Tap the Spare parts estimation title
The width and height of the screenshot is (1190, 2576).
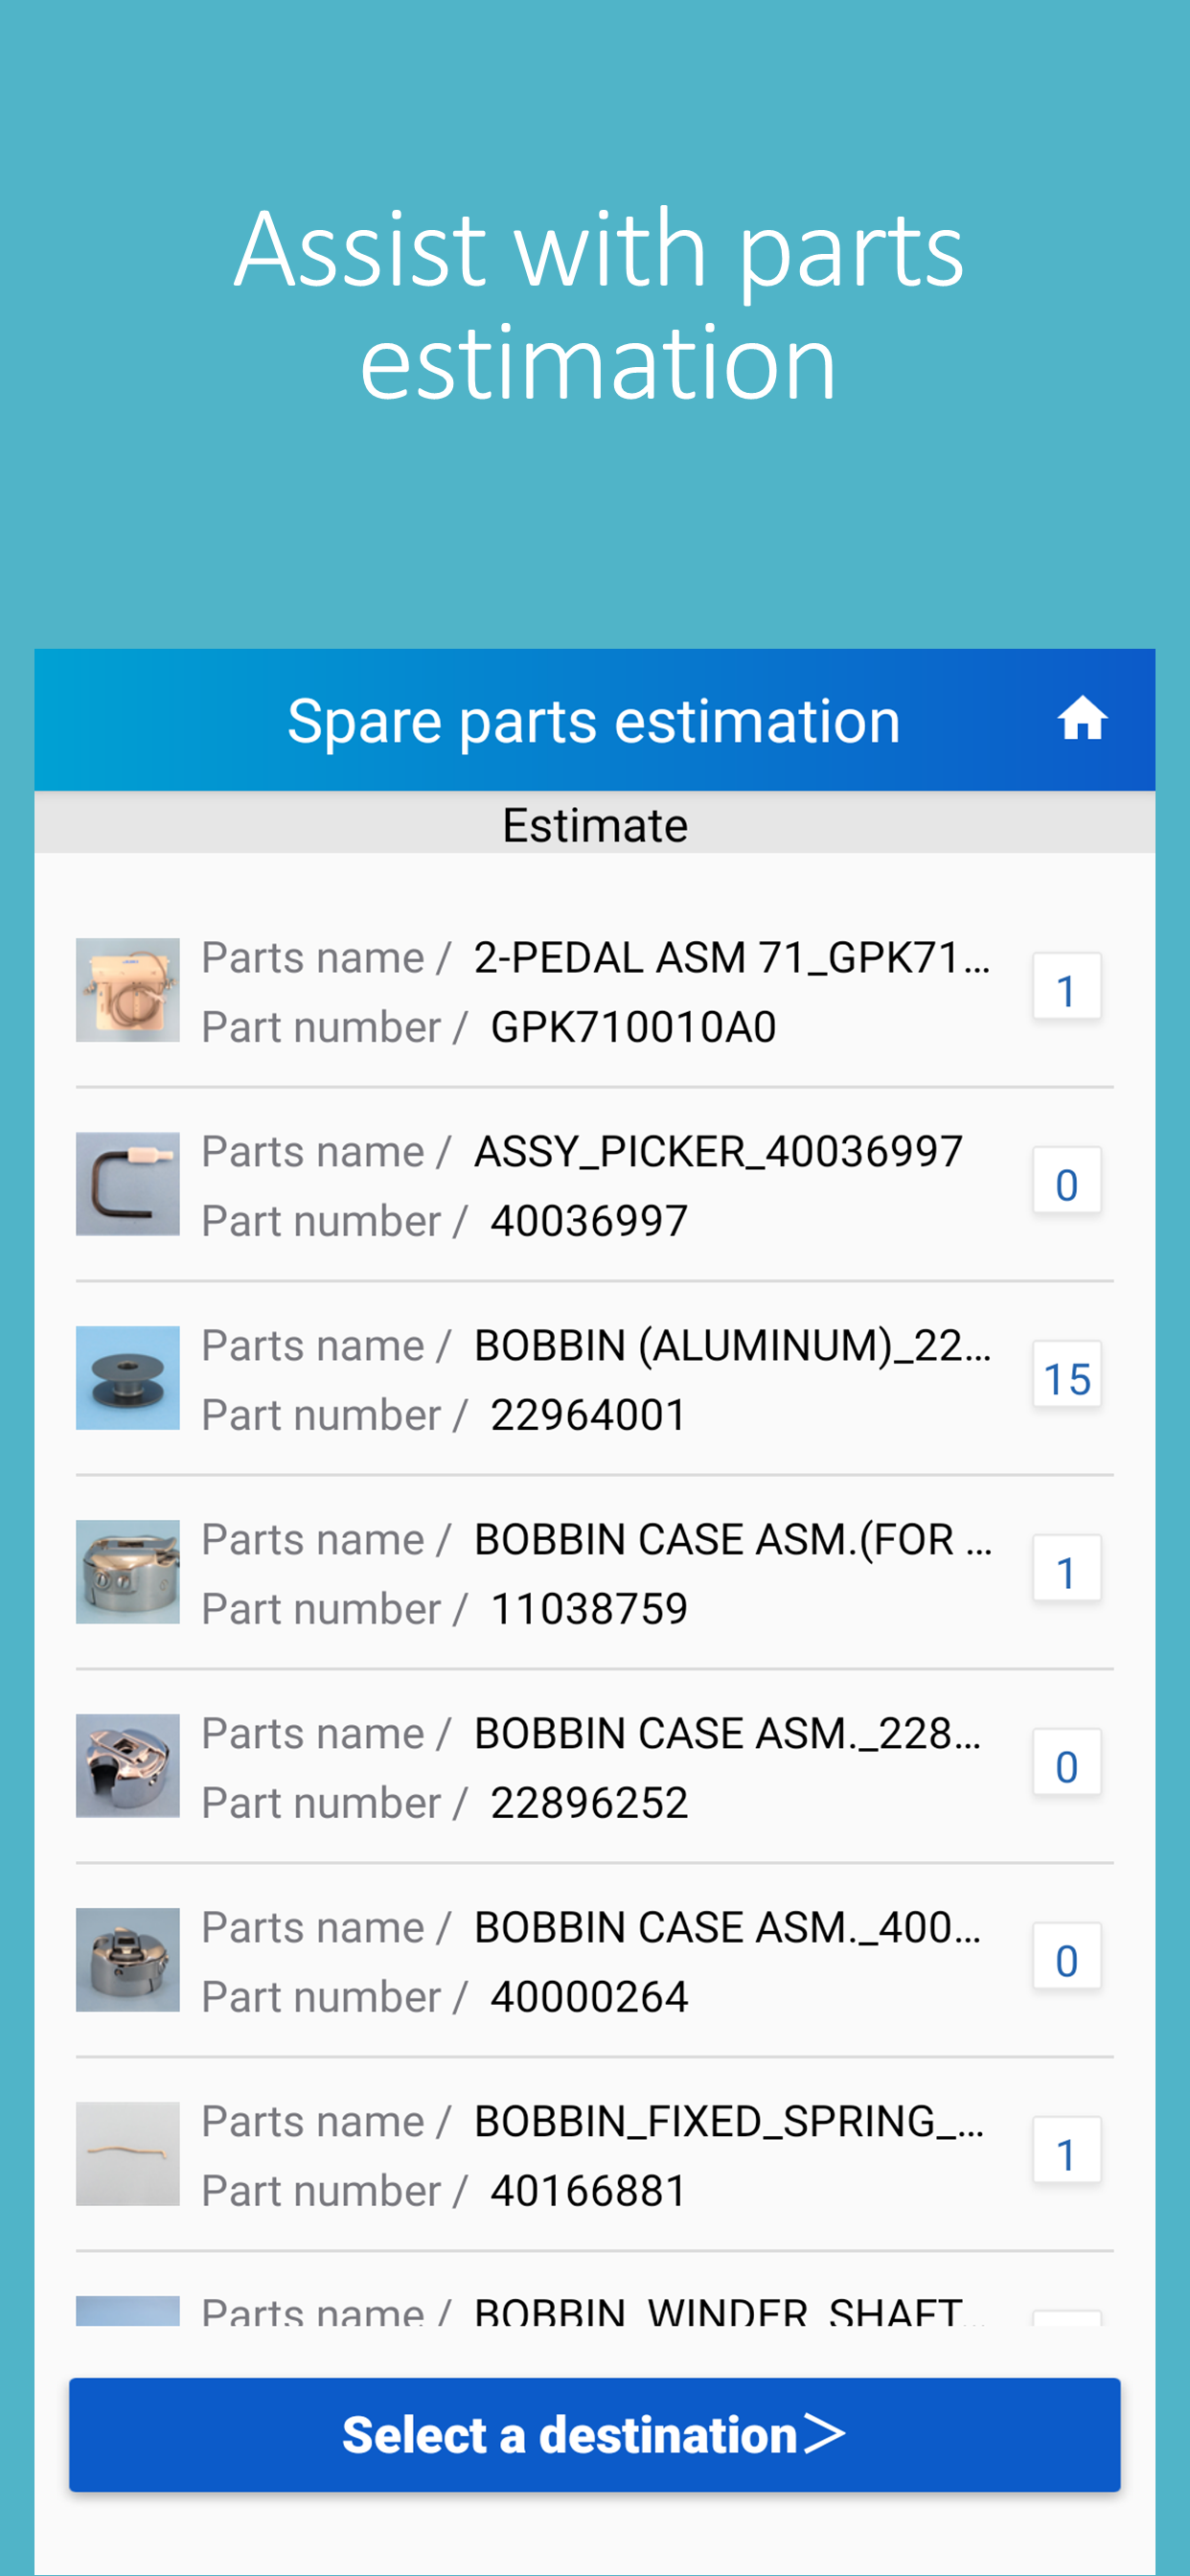[594, 721]
